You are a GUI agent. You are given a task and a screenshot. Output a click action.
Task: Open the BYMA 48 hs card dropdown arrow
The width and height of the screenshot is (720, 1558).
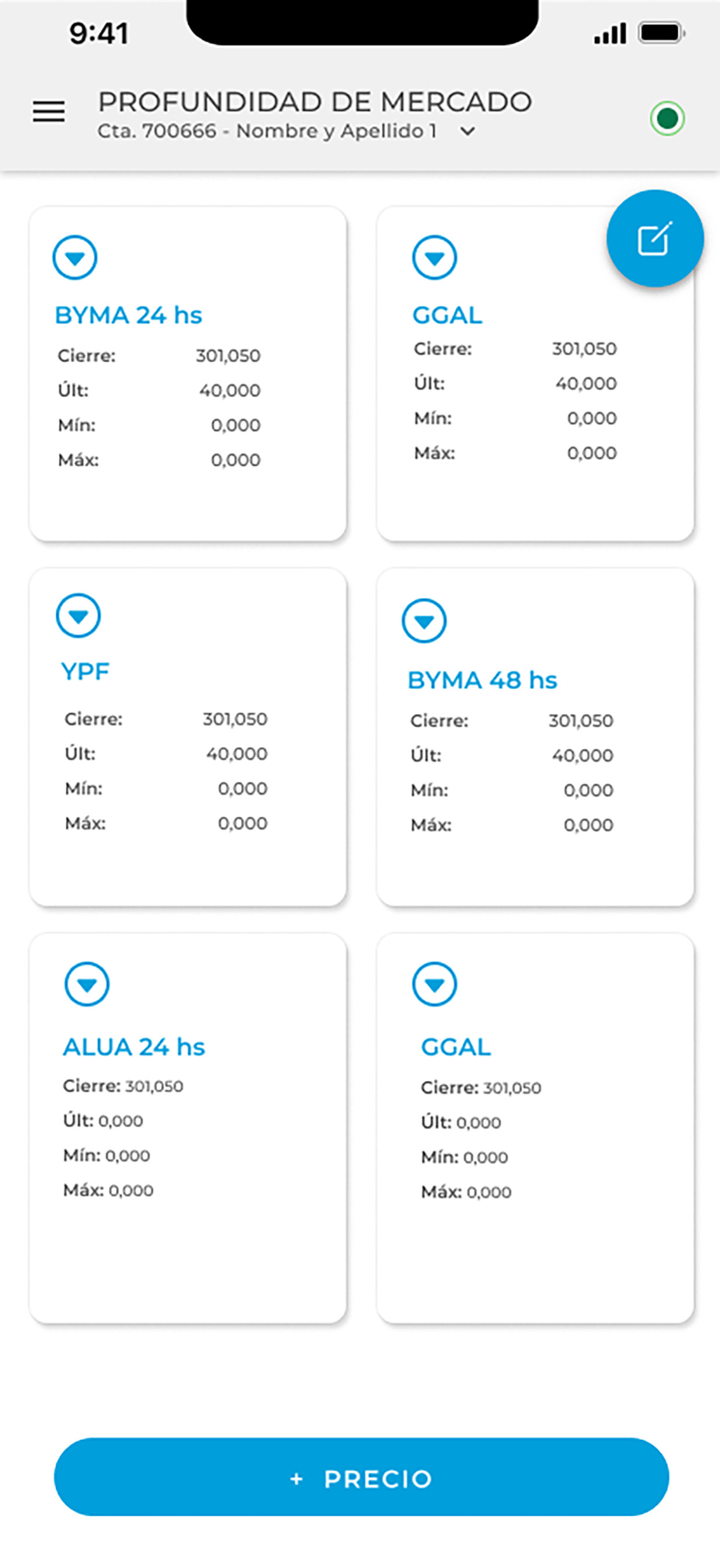point(424,621)
